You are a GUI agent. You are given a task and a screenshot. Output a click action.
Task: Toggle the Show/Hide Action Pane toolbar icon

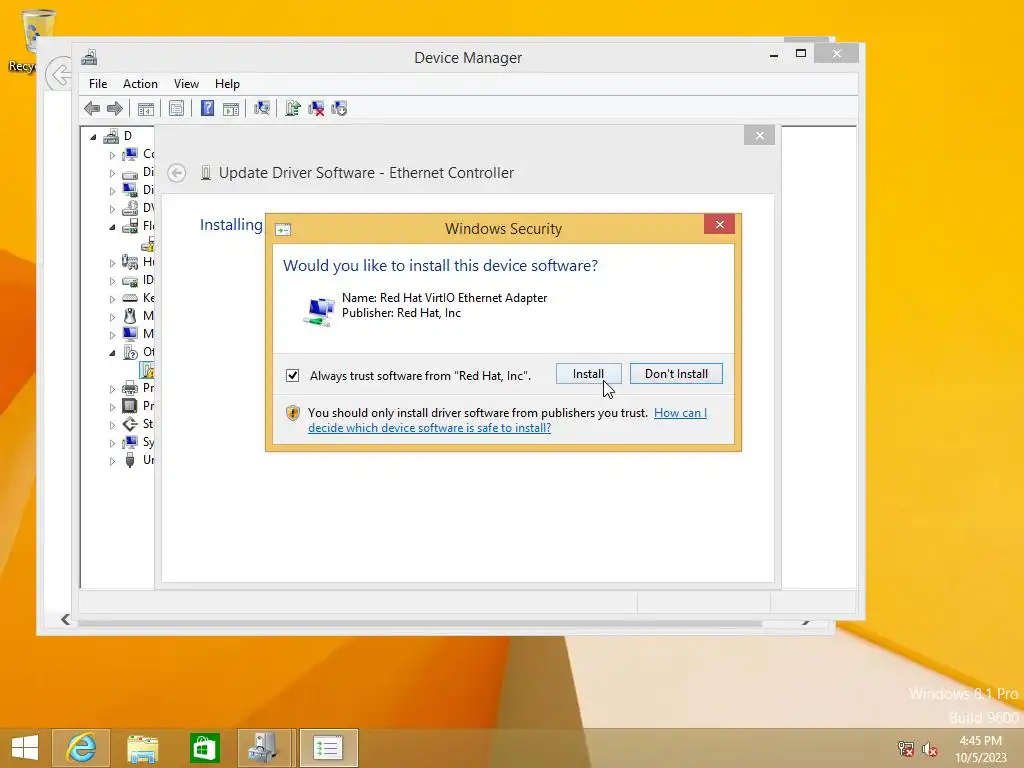click(231, 108)
